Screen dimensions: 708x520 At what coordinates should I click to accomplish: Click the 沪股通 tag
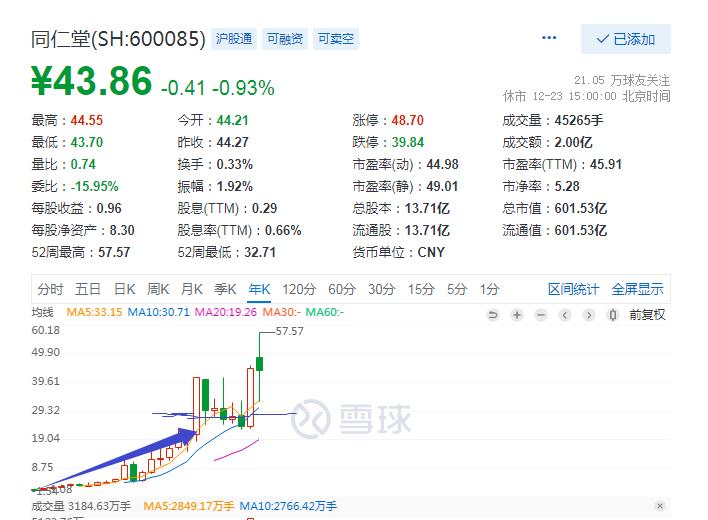(x=234, y=39)
